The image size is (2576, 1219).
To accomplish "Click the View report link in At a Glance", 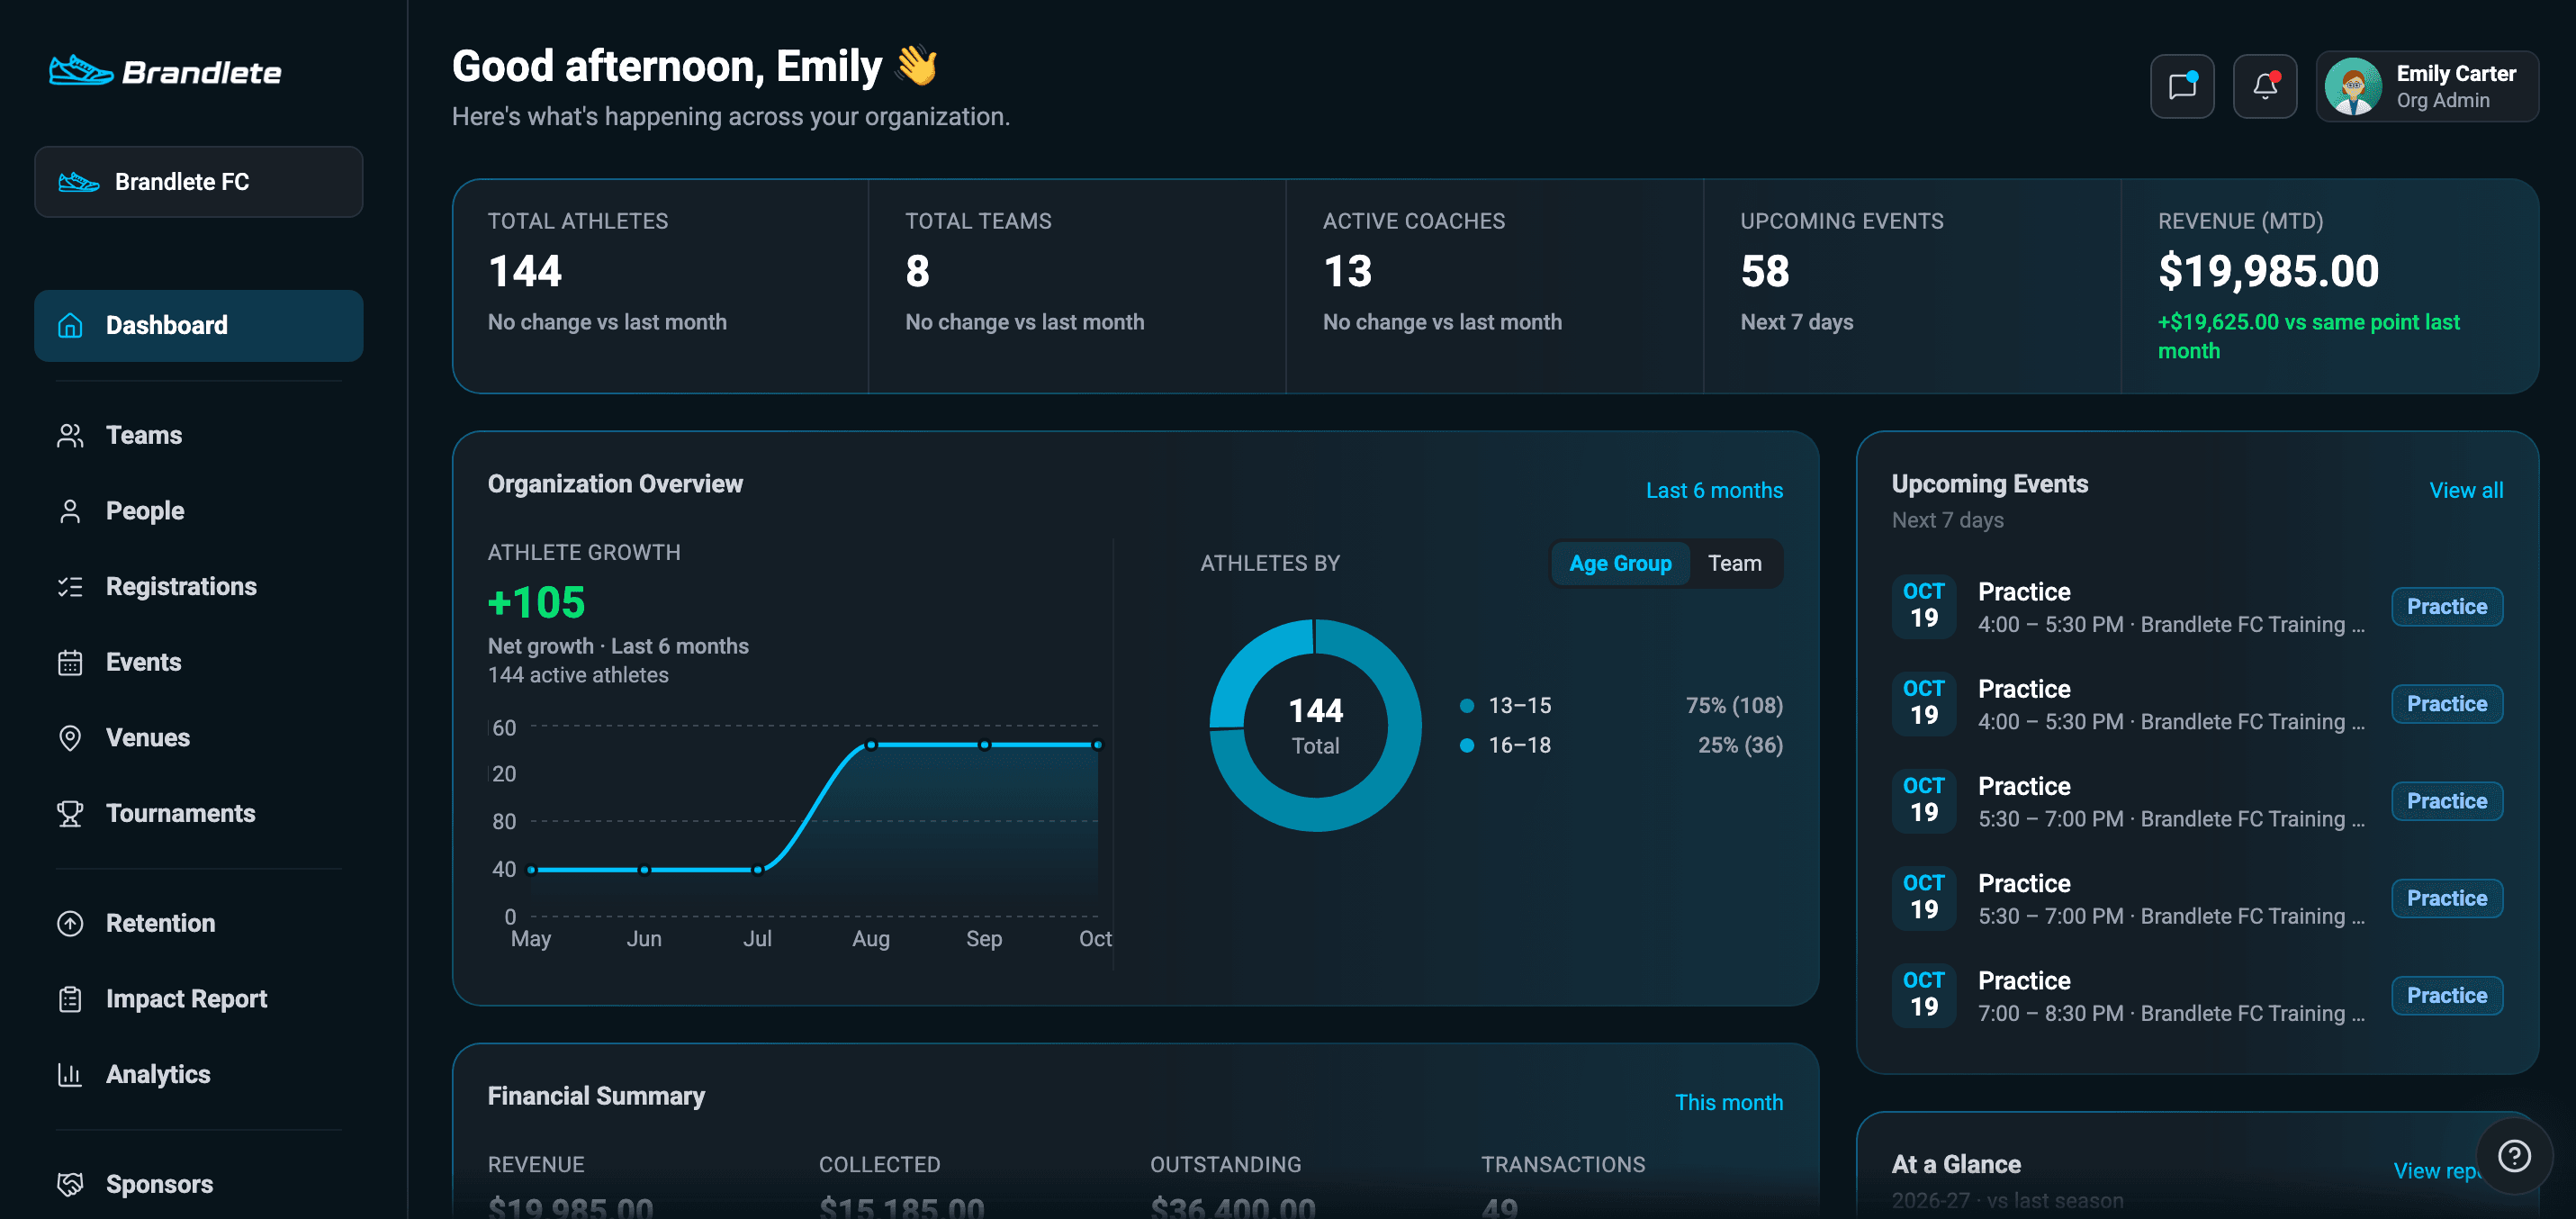I will pos(2435,1170).
